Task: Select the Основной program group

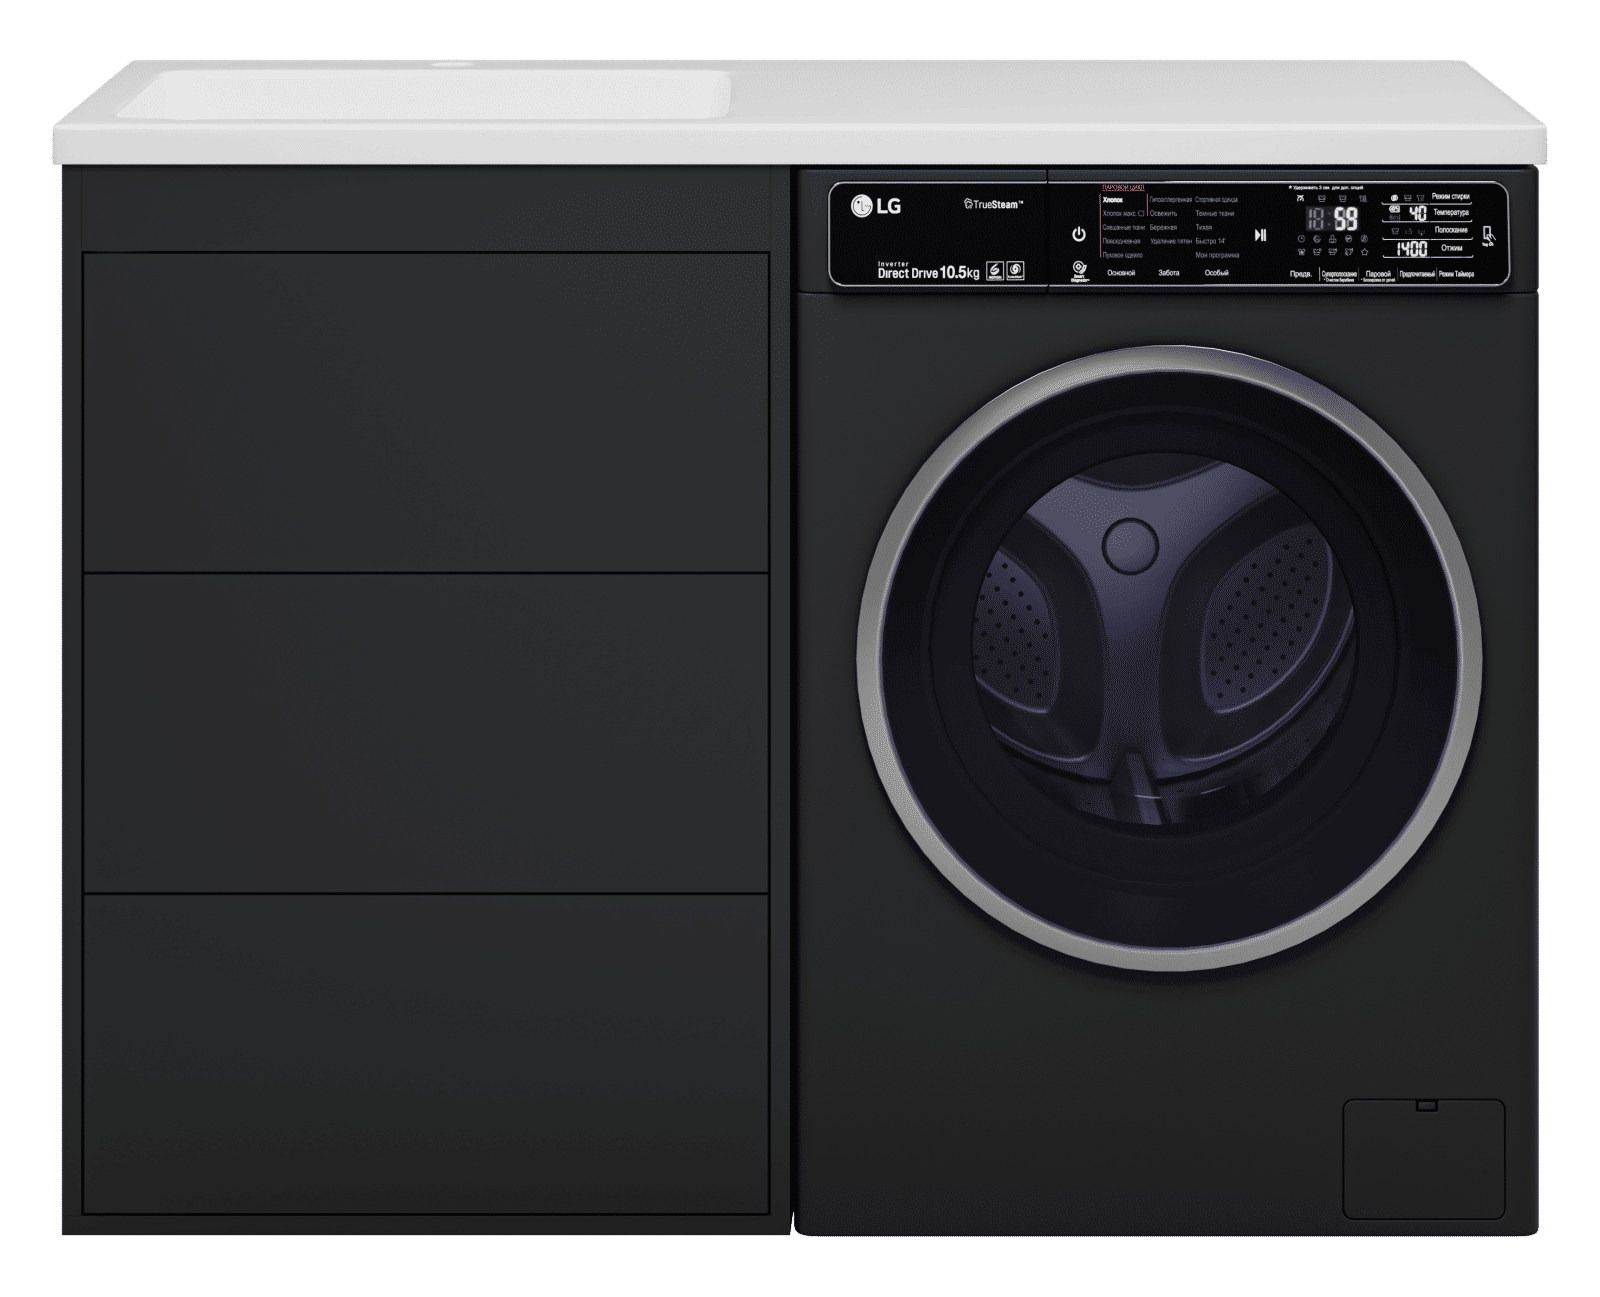Action: [x=1121, y=273]
